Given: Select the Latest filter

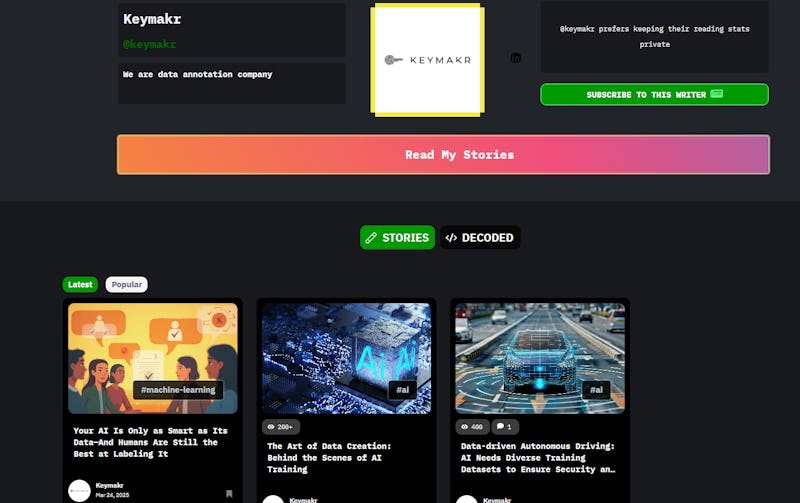Looking at the screenshot, I should pos(80,285).
